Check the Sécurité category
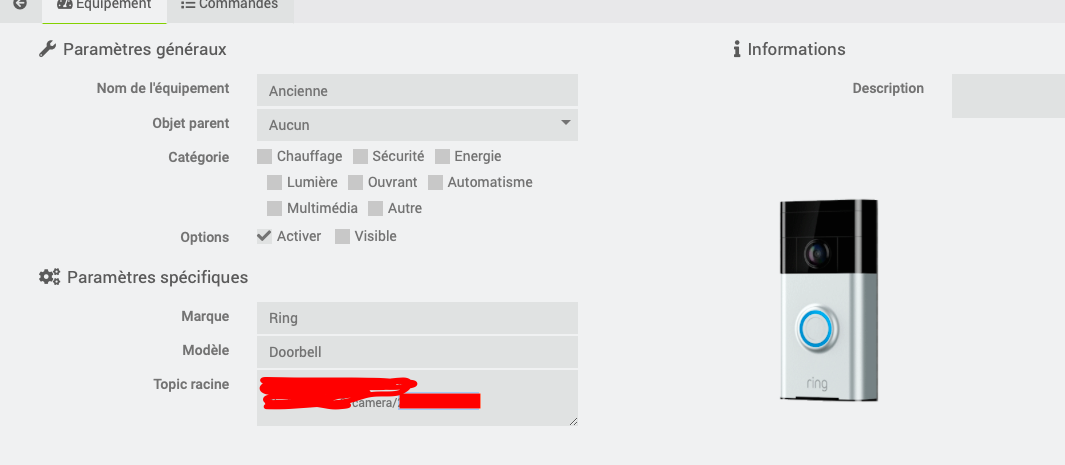Image resolution: width=1065 pixels, height=465 pixels. pos(361,156)
